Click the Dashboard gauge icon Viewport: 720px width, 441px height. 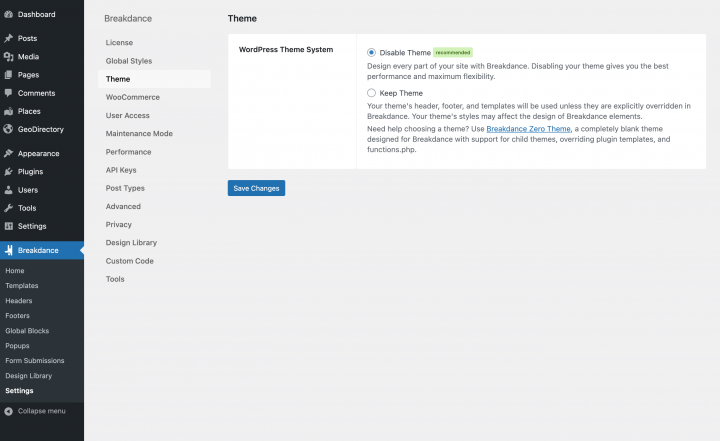pos(9,14)
